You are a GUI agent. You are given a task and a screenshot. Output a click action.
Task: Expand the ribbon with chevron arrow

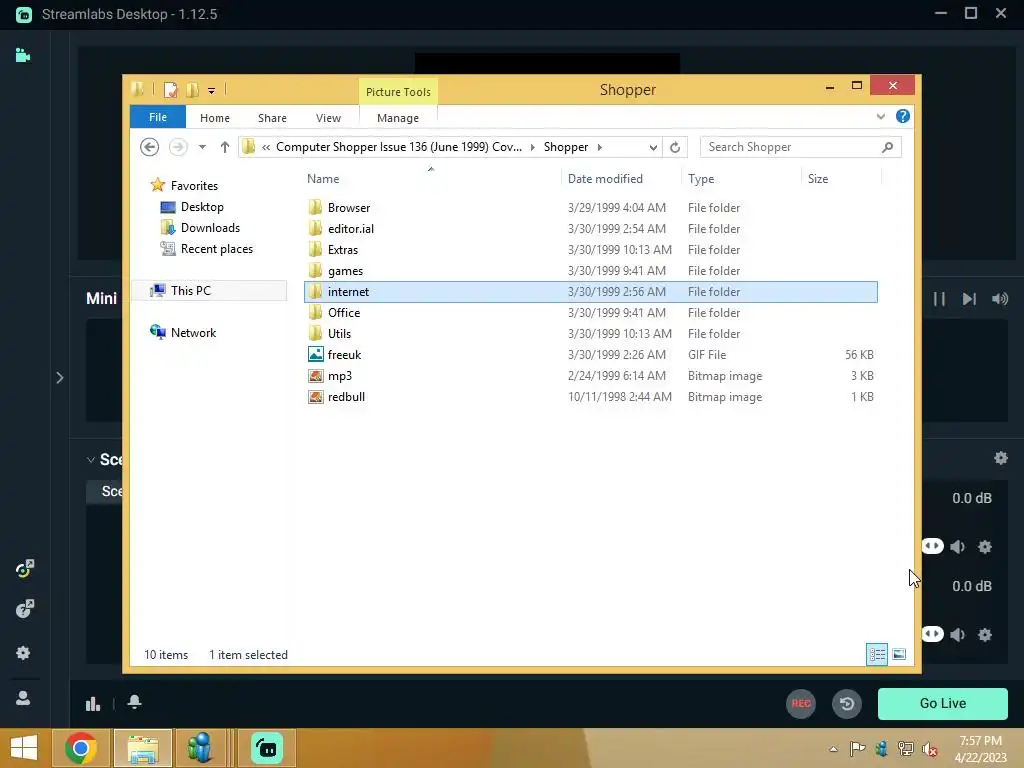coord(880,116)
